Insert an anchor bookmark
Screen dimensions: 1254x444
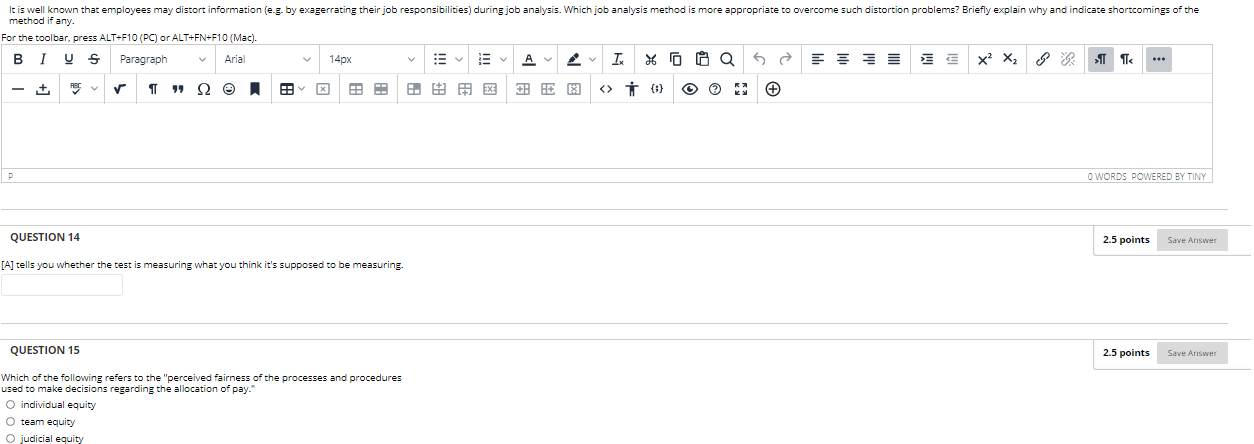pyautogui.click(x=254, y=89)
